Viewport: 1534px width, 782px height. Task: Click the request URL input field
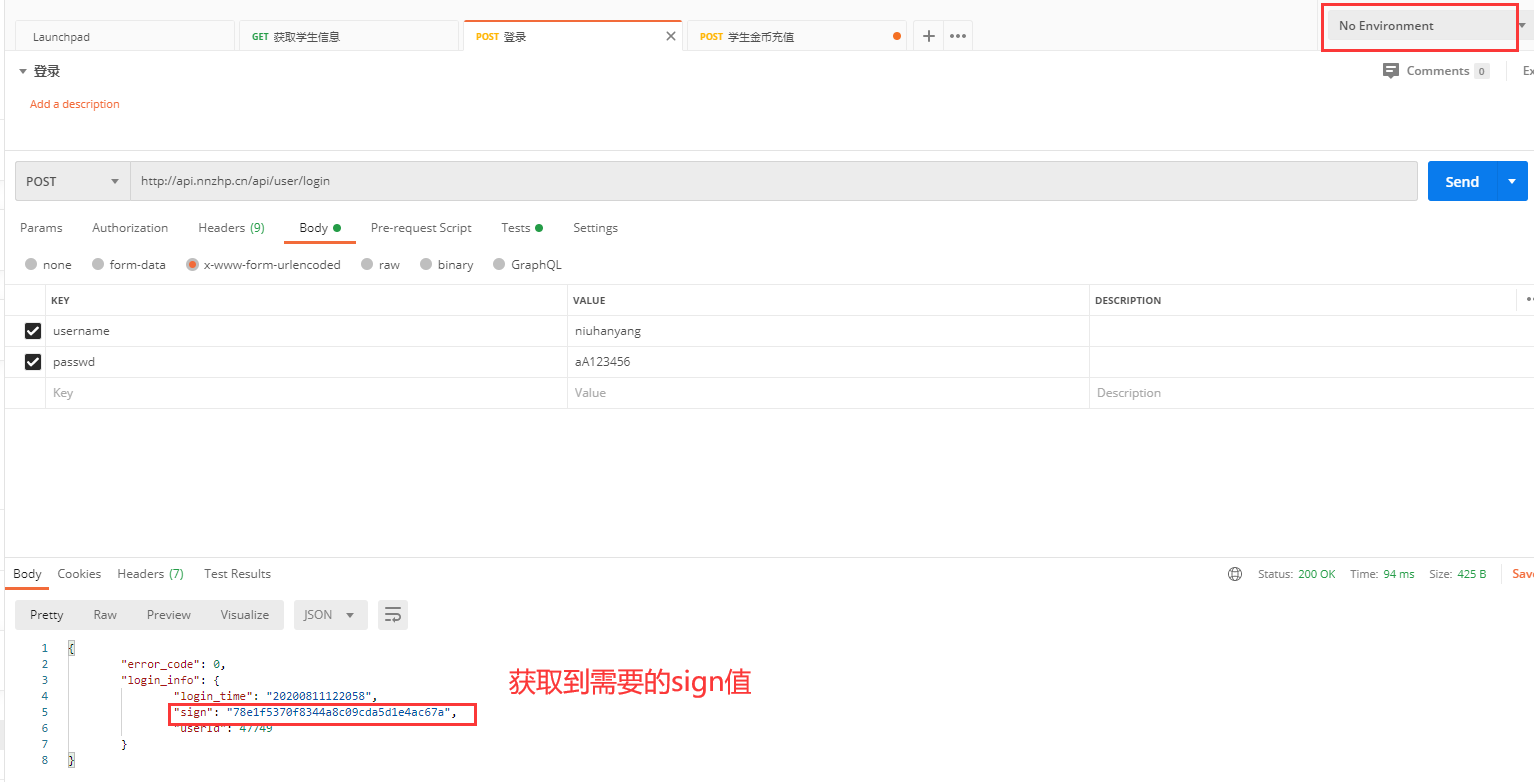(x=600, y=181)
